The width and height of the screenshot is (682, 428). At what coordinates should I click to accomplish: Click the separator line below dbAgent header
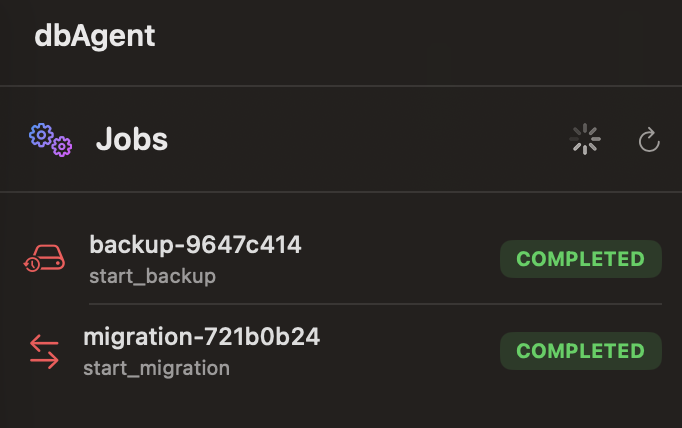(x=341, y=86)
